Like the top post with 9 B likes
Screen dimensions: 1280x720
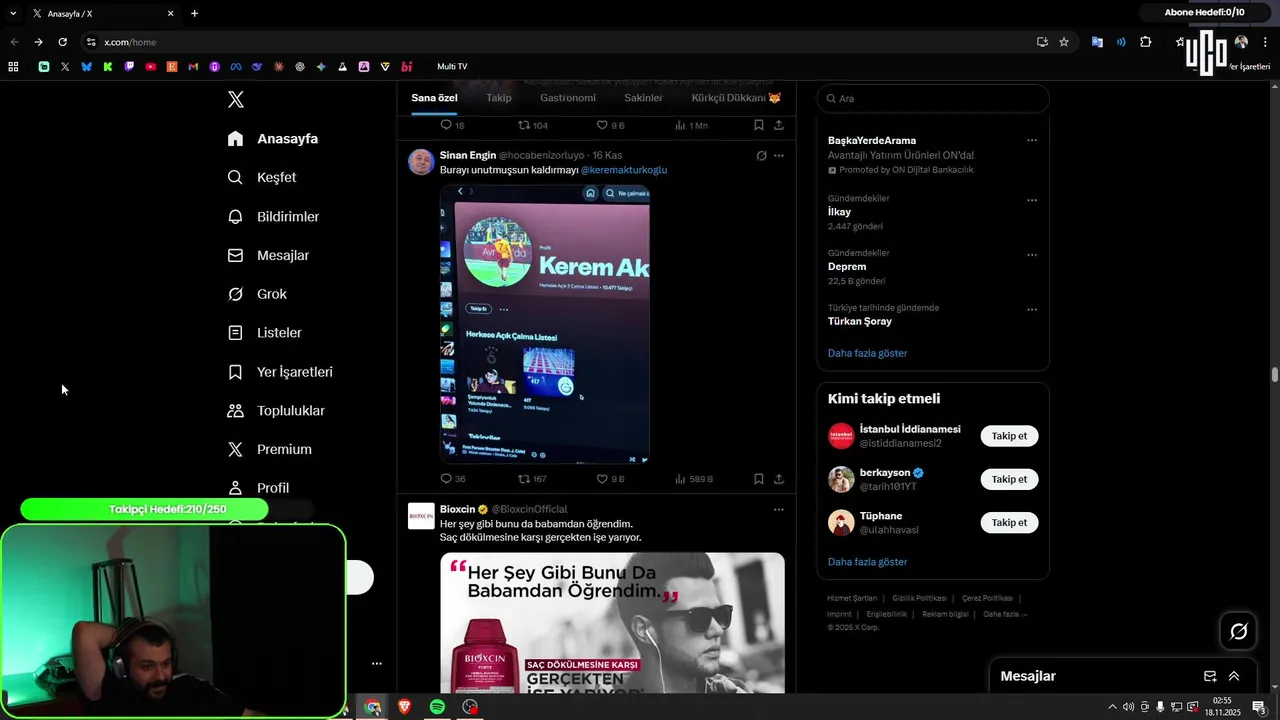(x=602, y=125)
